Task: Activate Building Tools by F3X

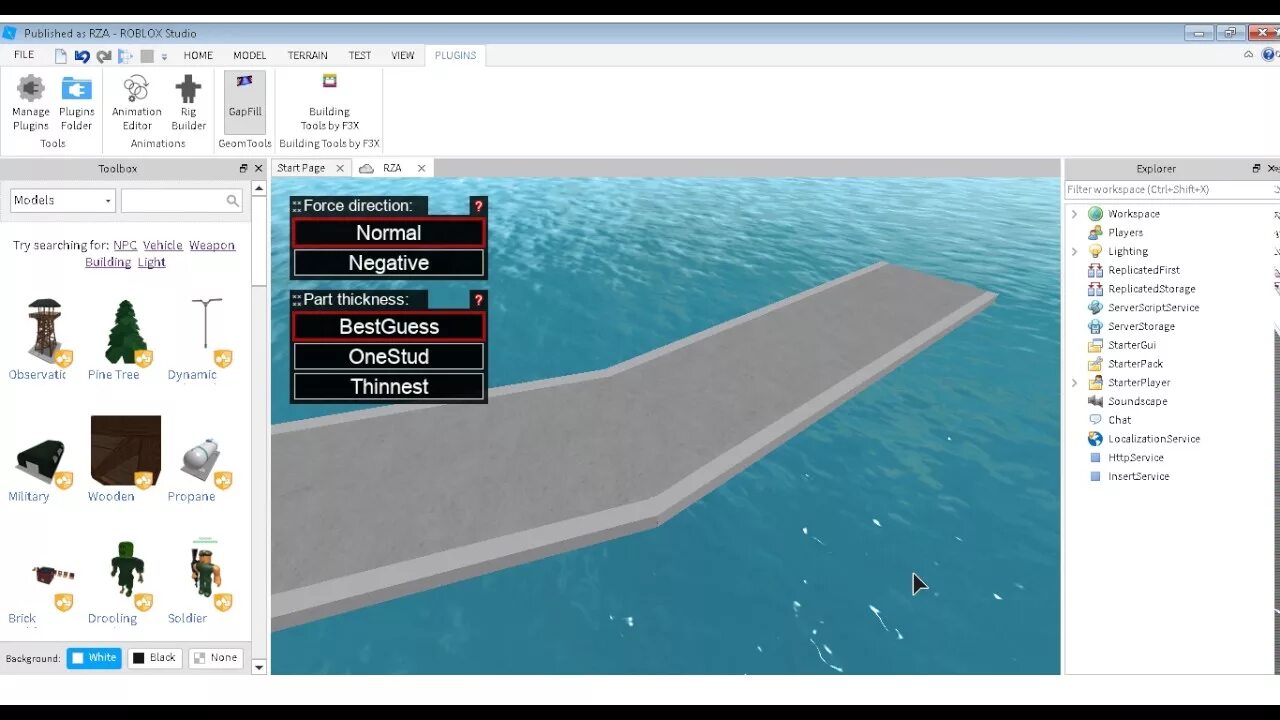Action: pos(329,102)
